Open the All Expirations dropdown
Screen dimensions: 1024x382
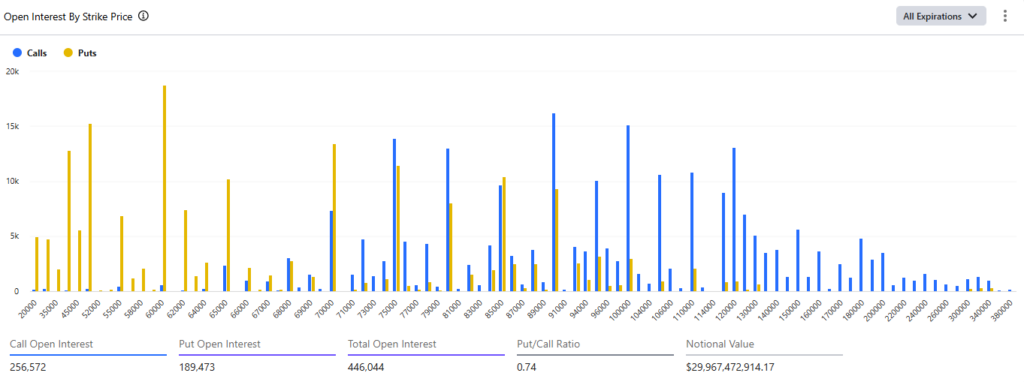pyautogui.click(x=941, y=16)
